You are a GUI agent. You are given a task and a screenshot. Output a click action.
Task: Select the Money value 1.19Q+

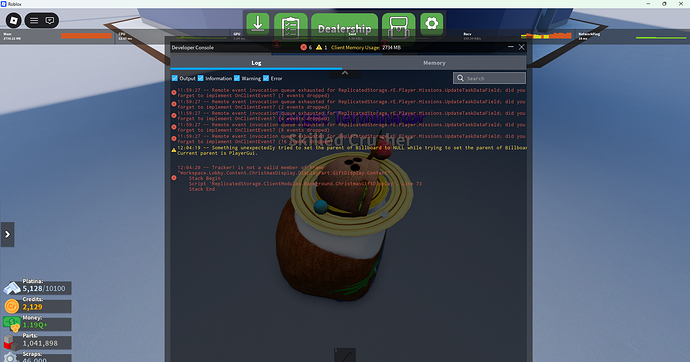click(x=35, y=325)
